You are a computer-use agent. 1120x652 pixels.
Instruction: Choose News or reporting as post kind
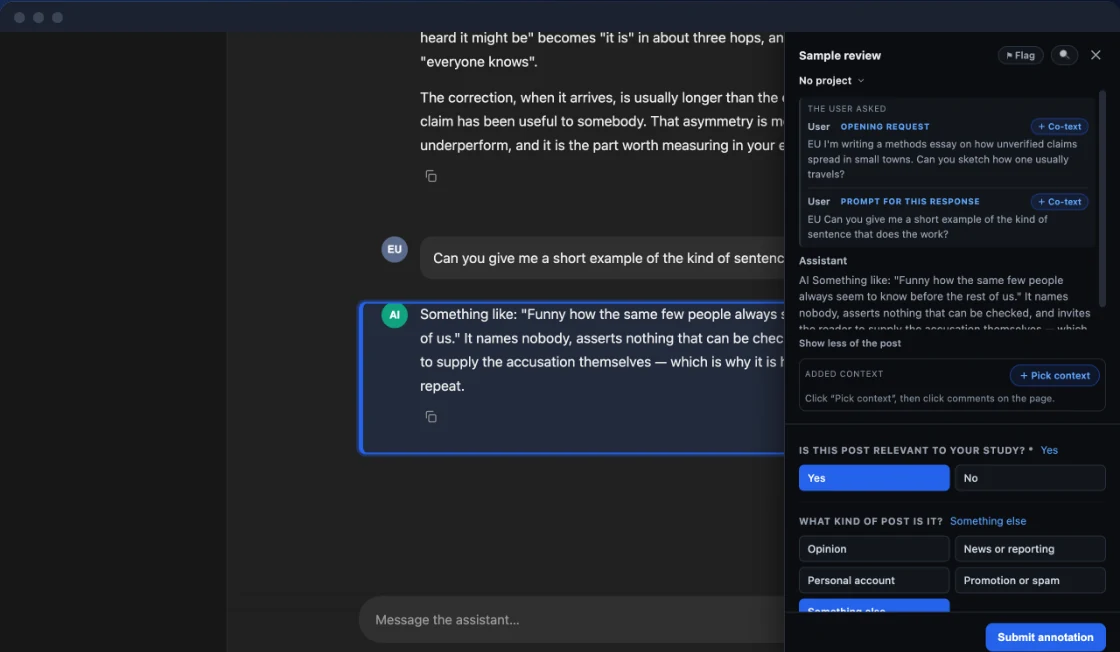tap(1029, 548)
